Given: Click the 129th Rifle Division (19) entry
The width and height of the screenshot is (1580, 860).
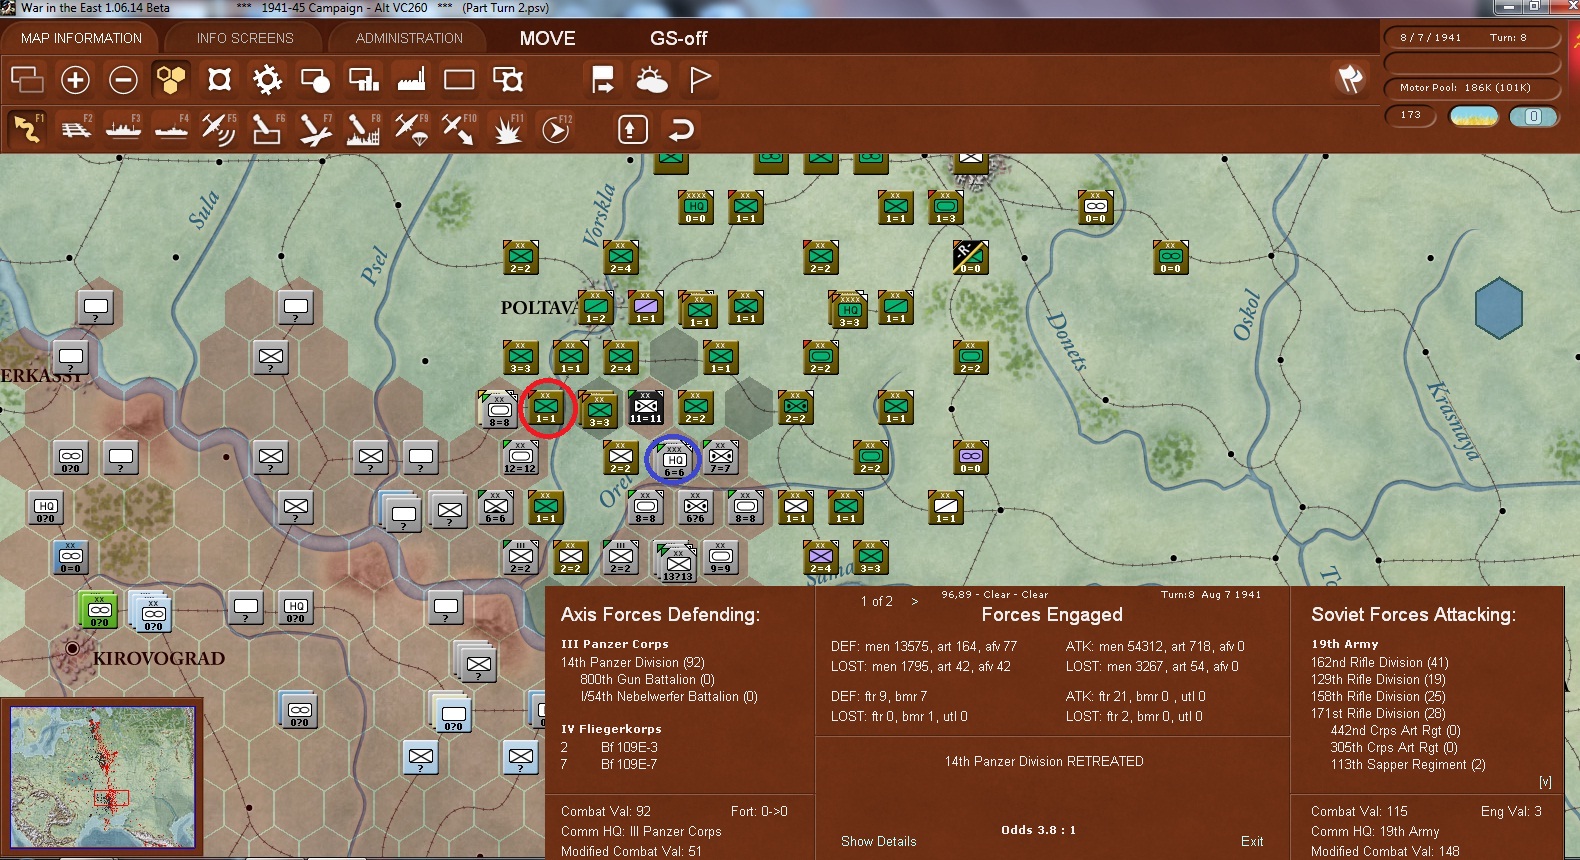Looking at the screenshot, I should (x=1378, y=679).
